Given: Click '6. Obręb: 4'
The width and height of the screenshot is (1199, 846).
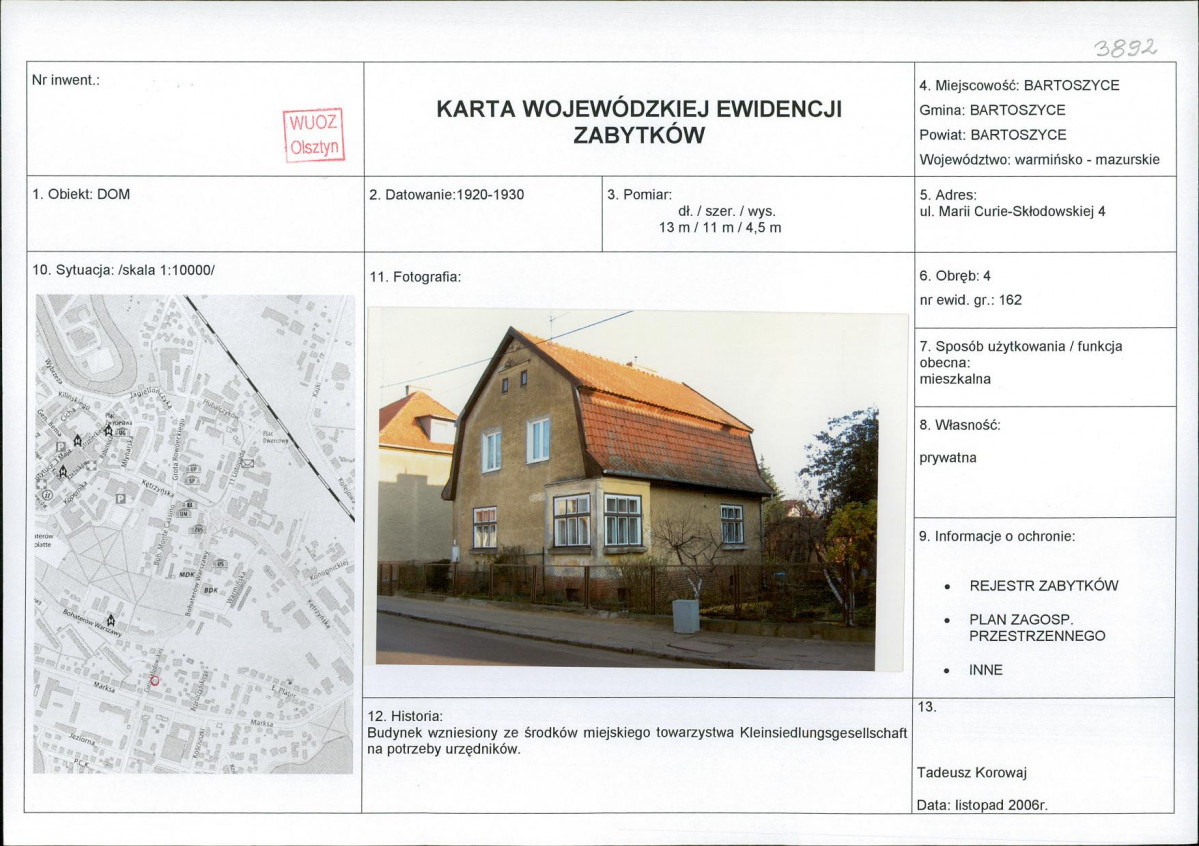Looking at the screenshot, I should point(955,275).
